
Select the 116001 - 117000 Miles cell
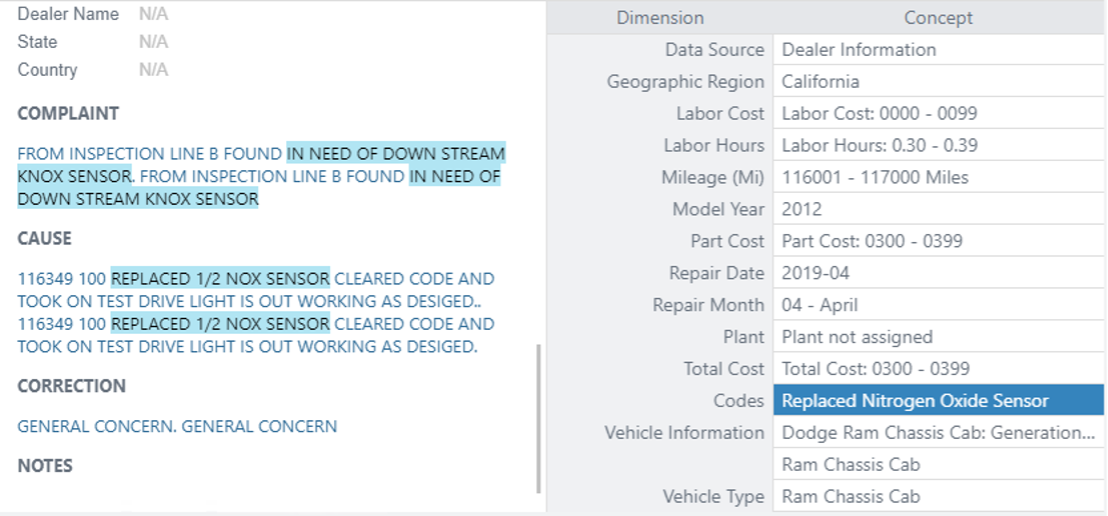tap(938, 177)
